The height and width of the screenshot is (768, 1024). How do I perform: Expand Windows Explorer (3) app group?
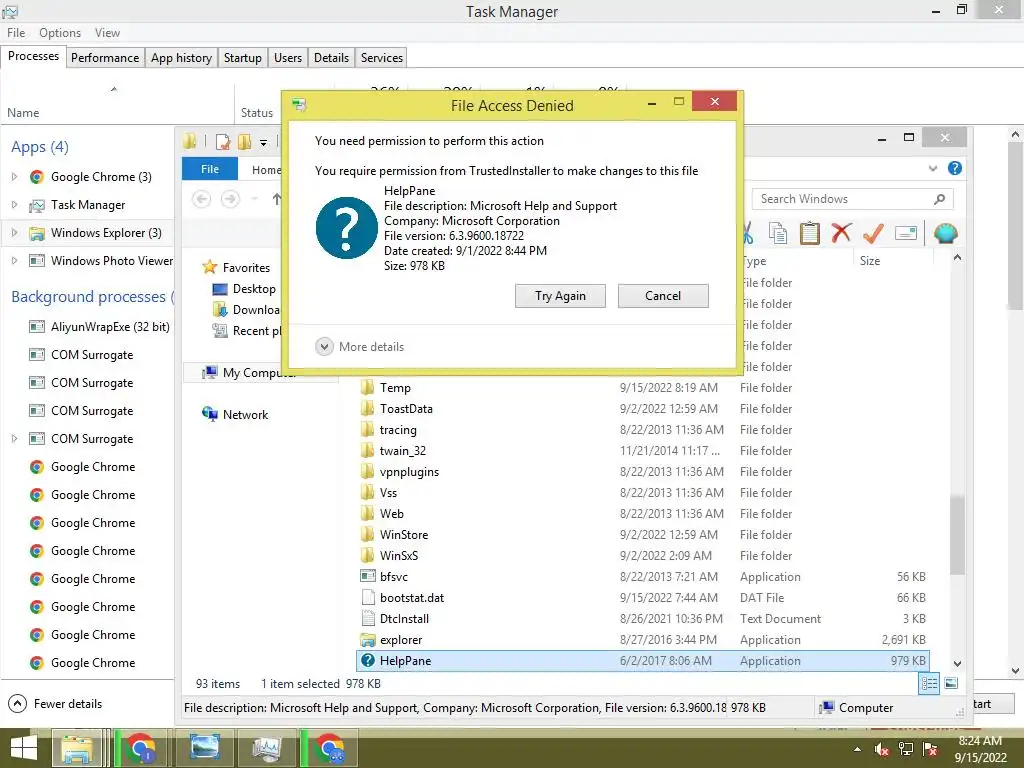[x=14, y=232]
